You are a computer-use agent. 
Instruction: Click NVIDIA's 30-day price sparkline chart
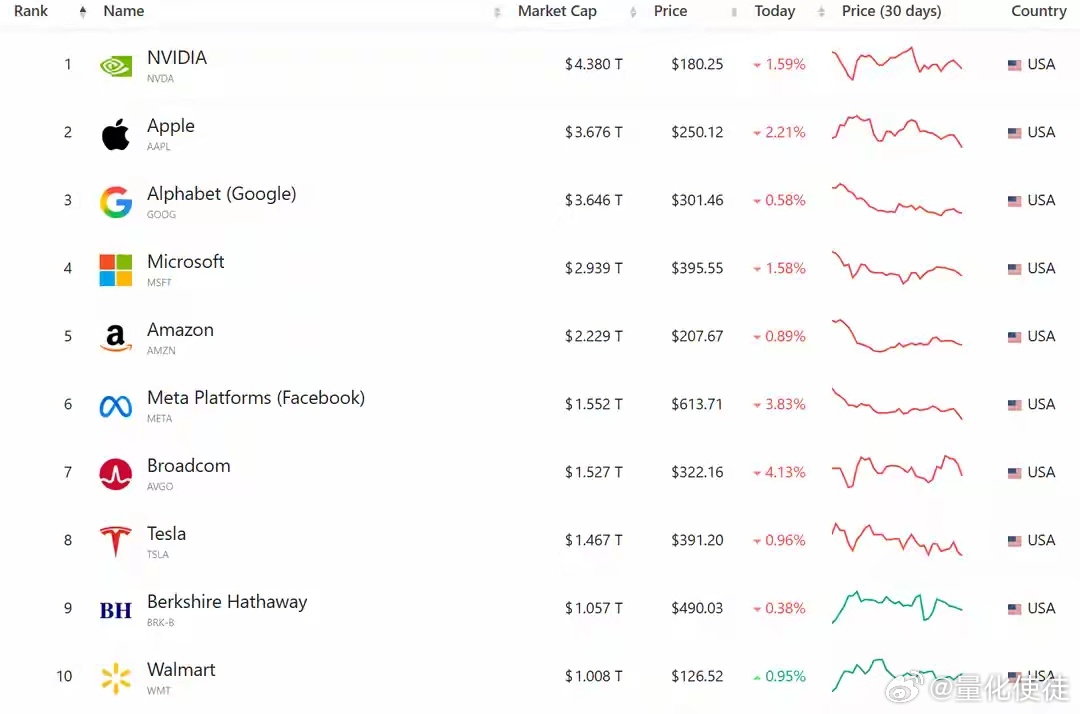click(x=896, y=64)
